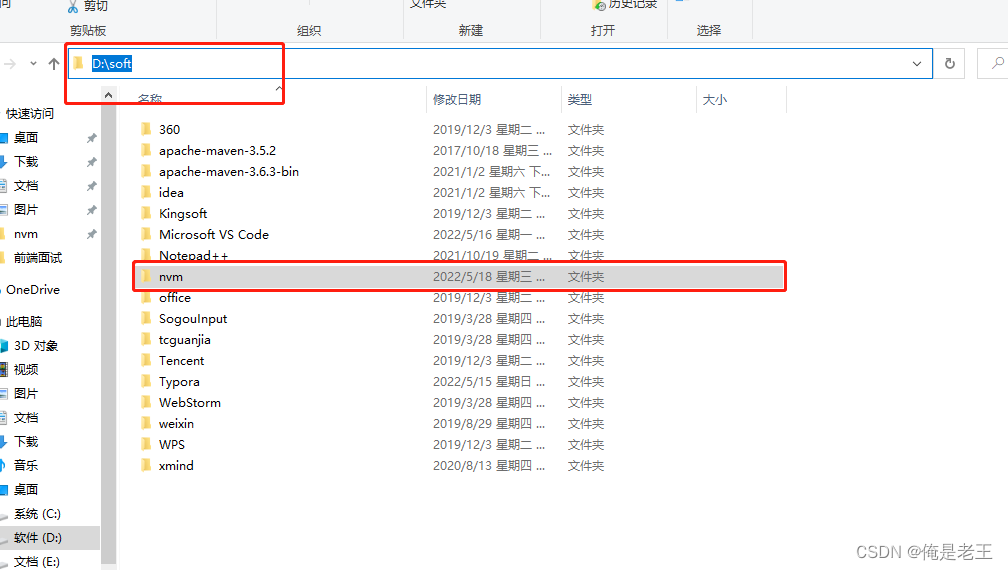Open 音乐 in navigation pane
This screenshot has height=570, width=1008.
pos(26,465)
